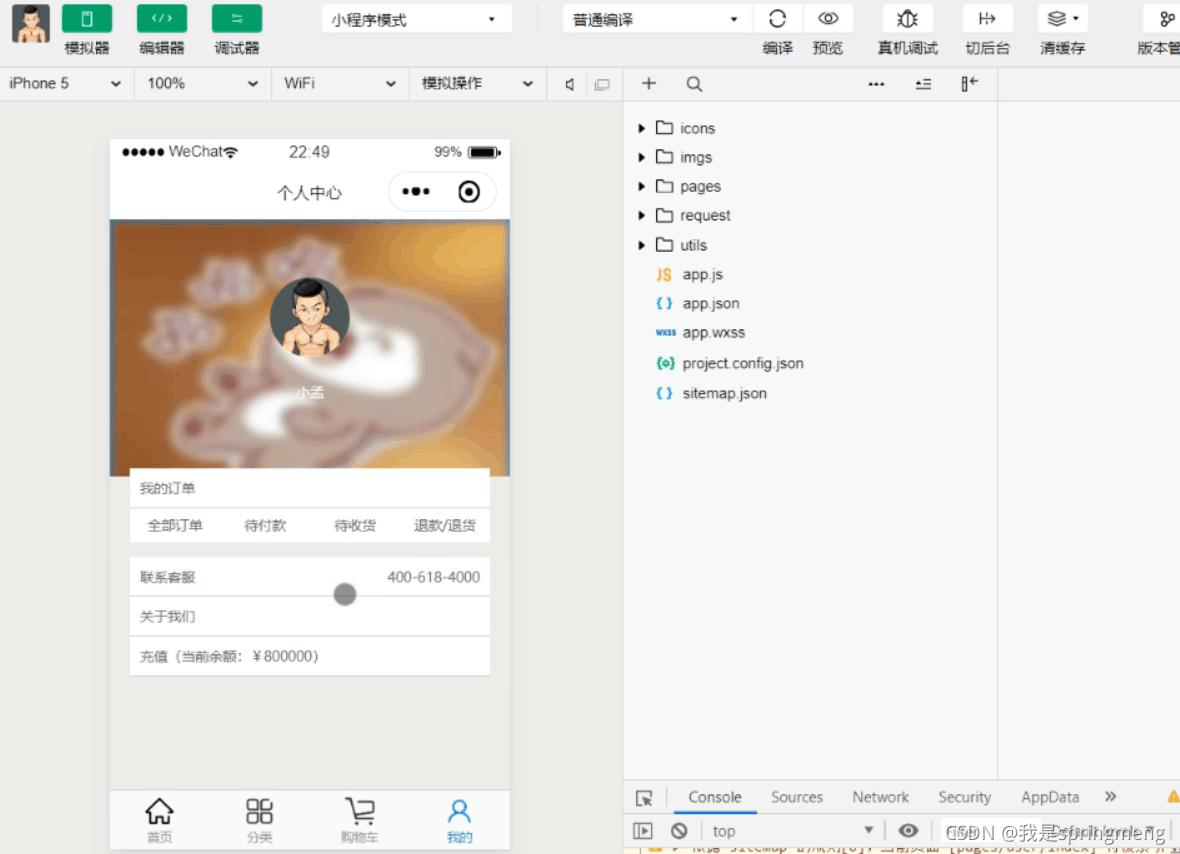Screen dimensions: 1180x854
Task: Open the 模拟操作 dropdown
Action: click(x=477, y=84)
